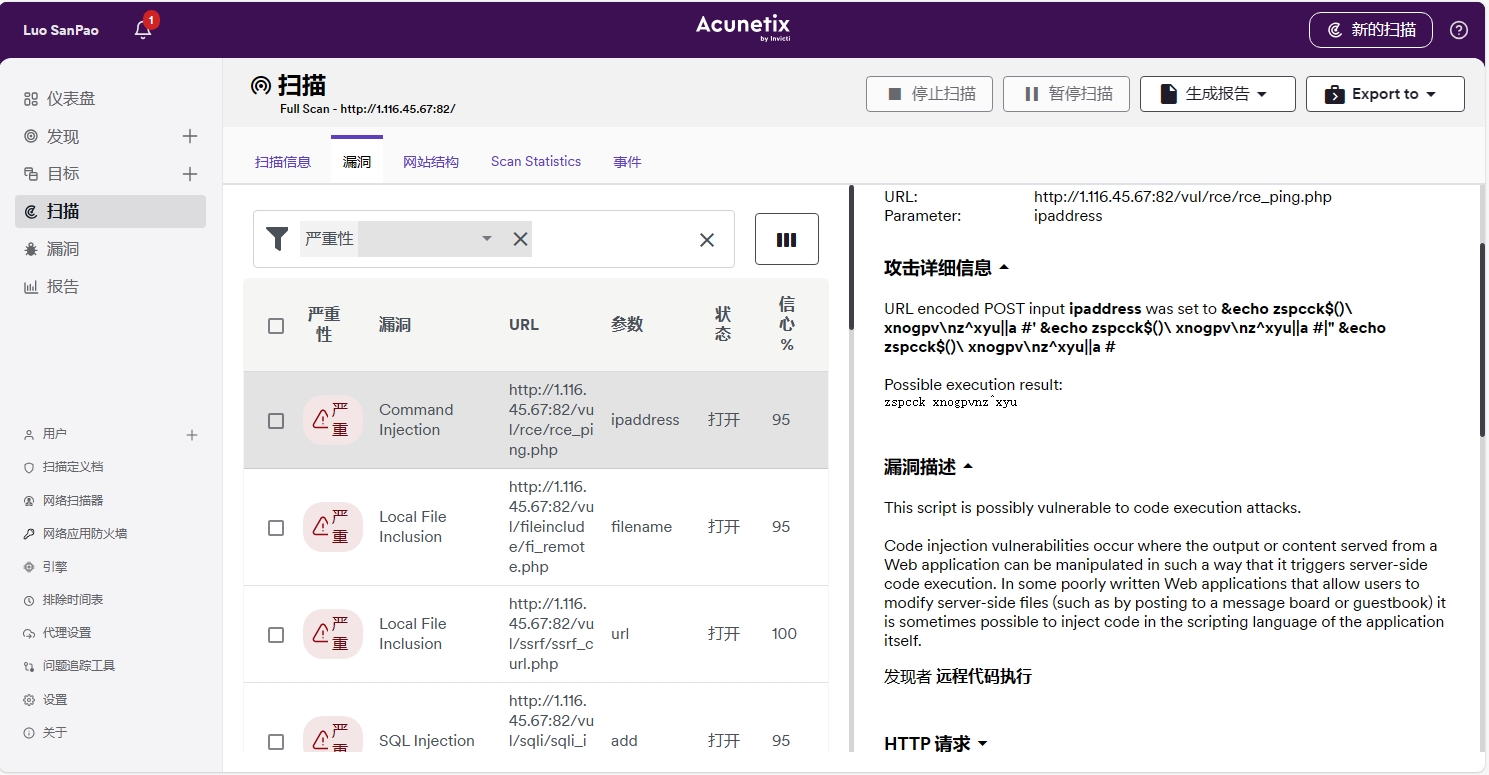
Task: Click the 问题追踪工具 icon
Action: coord(29,666)
